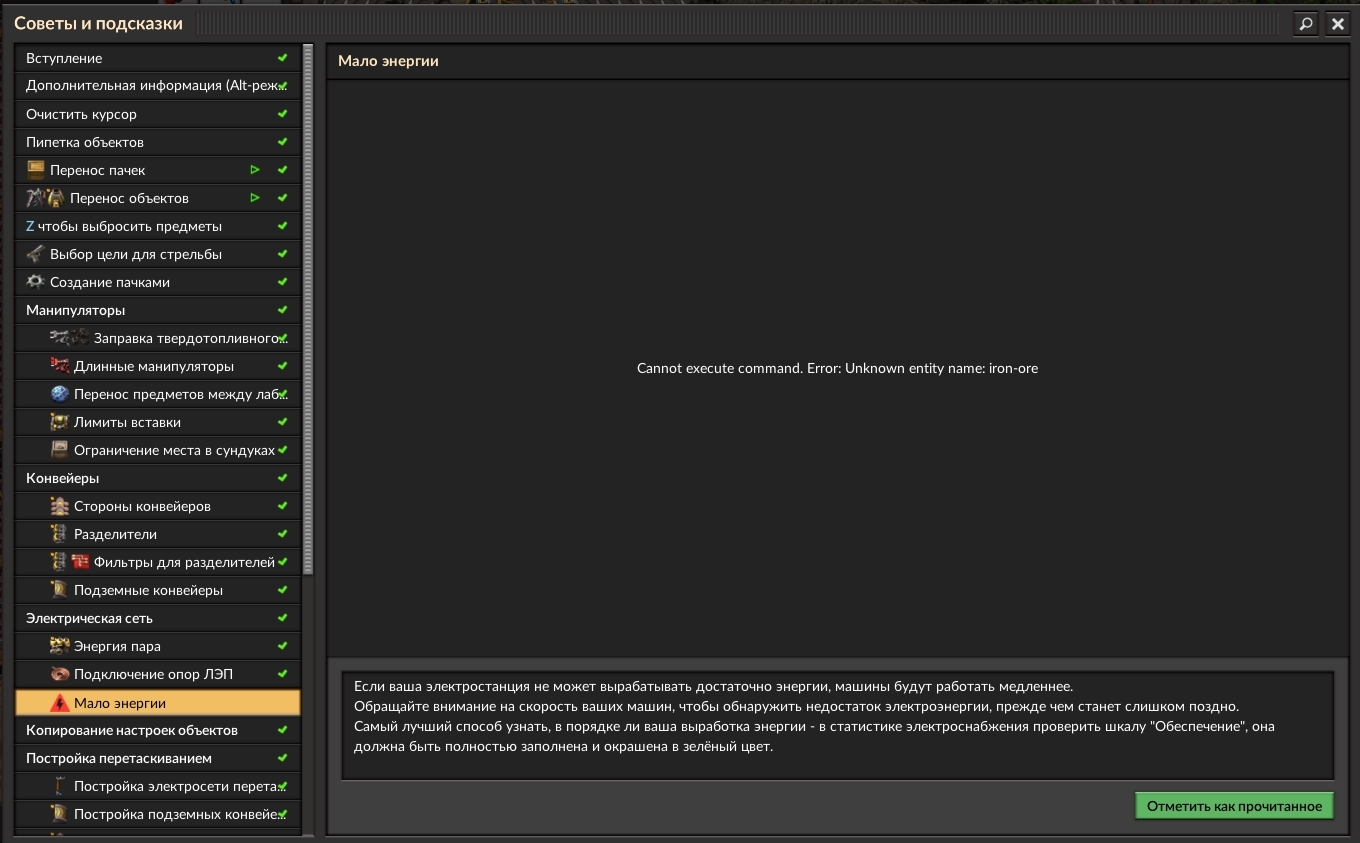Click the red inserter icon for Длинные манипуляторы
Viewport: 1360px width, 843px height.
60,366
